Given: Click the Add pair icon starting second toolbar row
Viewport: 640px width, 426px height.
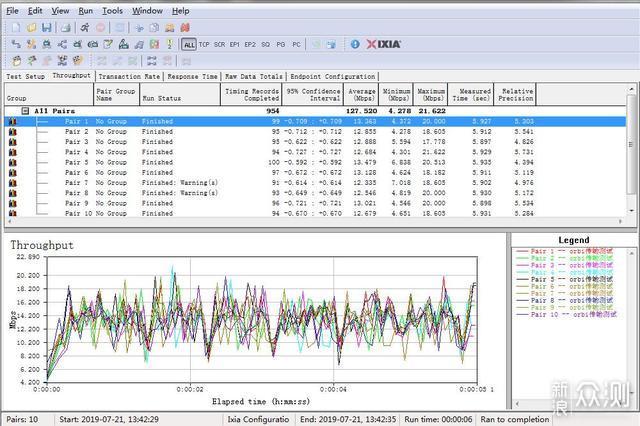Looking at the screenshot, I should pyautogui.click(x=16, y=44).
